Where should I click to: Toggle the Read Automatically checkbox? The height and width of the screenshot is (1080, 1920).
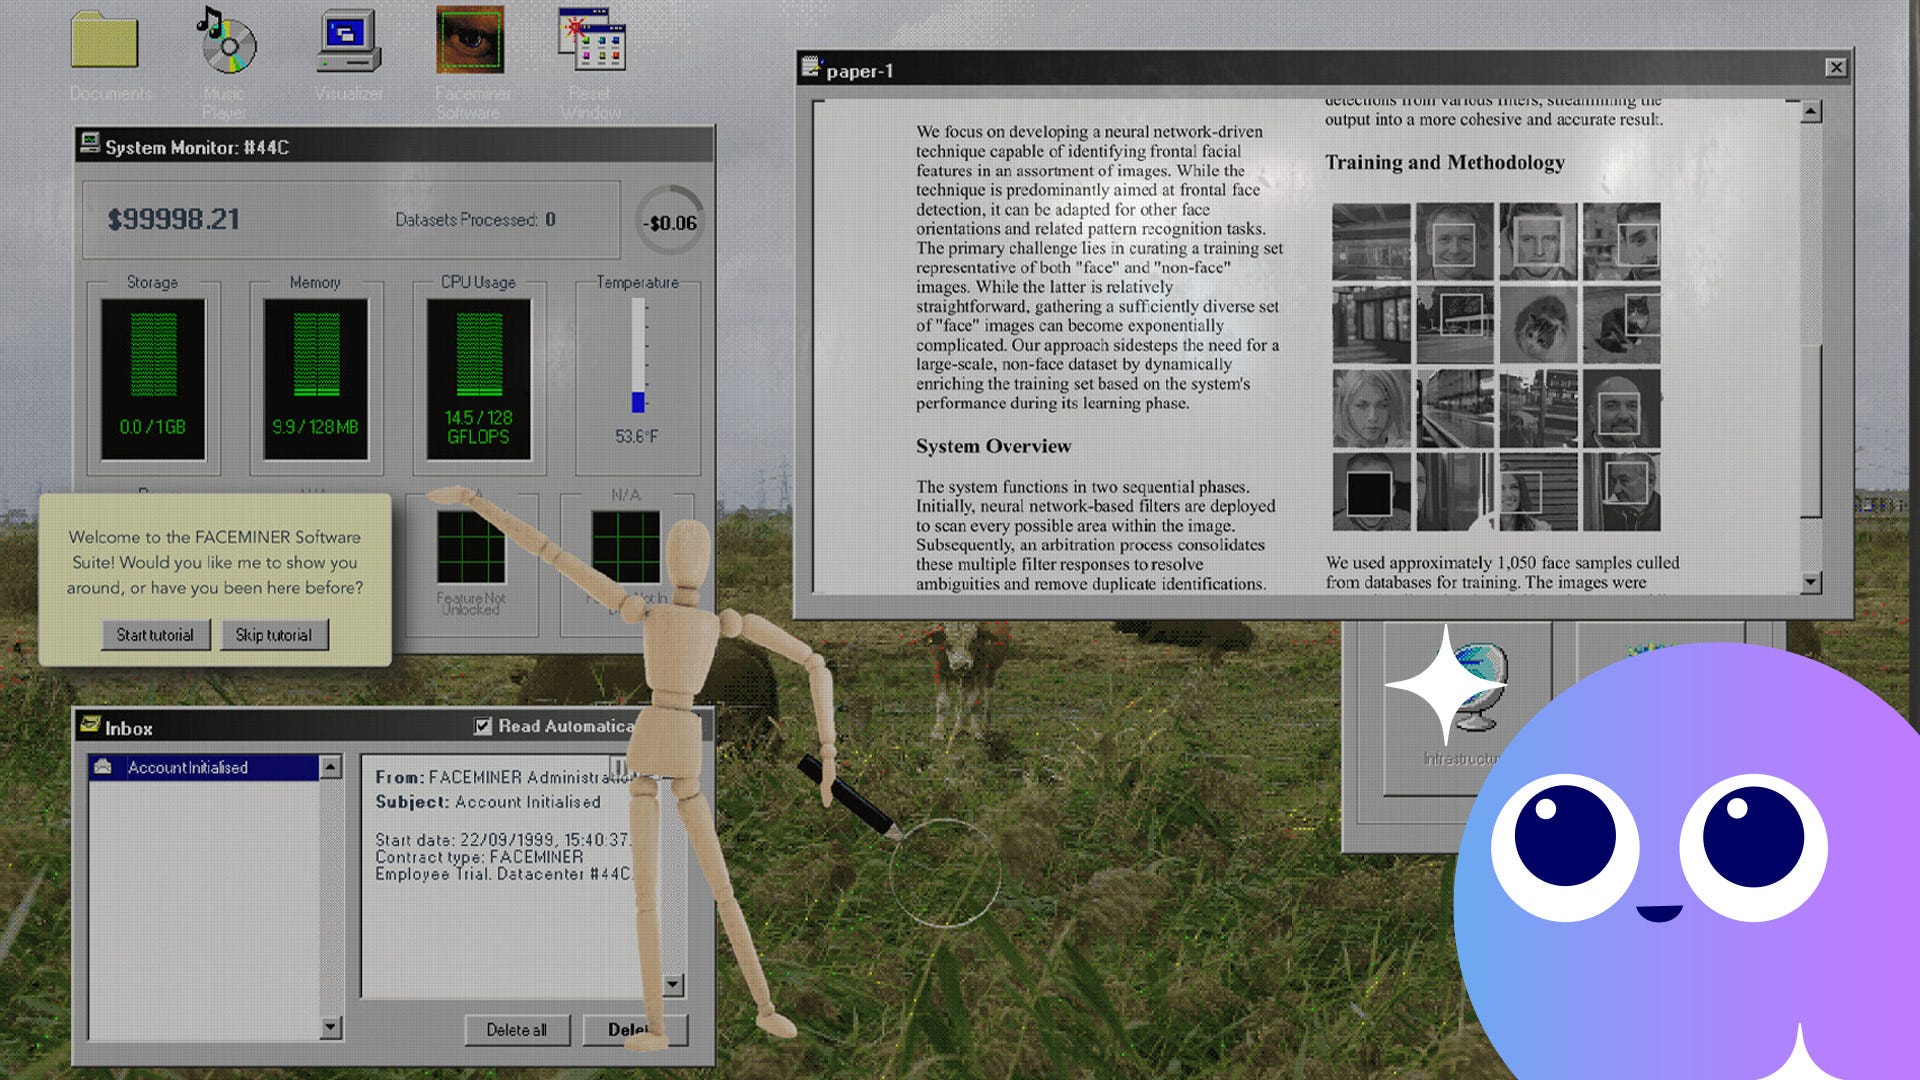483,726
